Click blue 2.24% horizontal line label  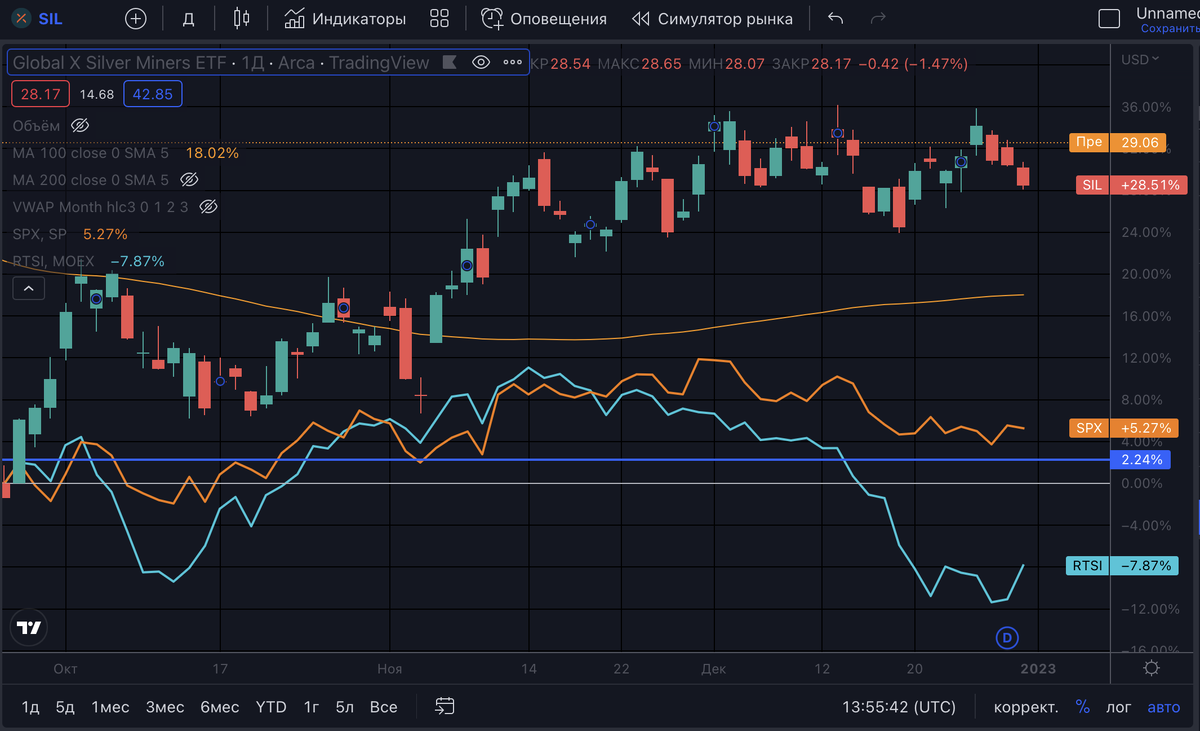click(x=1142, y=460)
